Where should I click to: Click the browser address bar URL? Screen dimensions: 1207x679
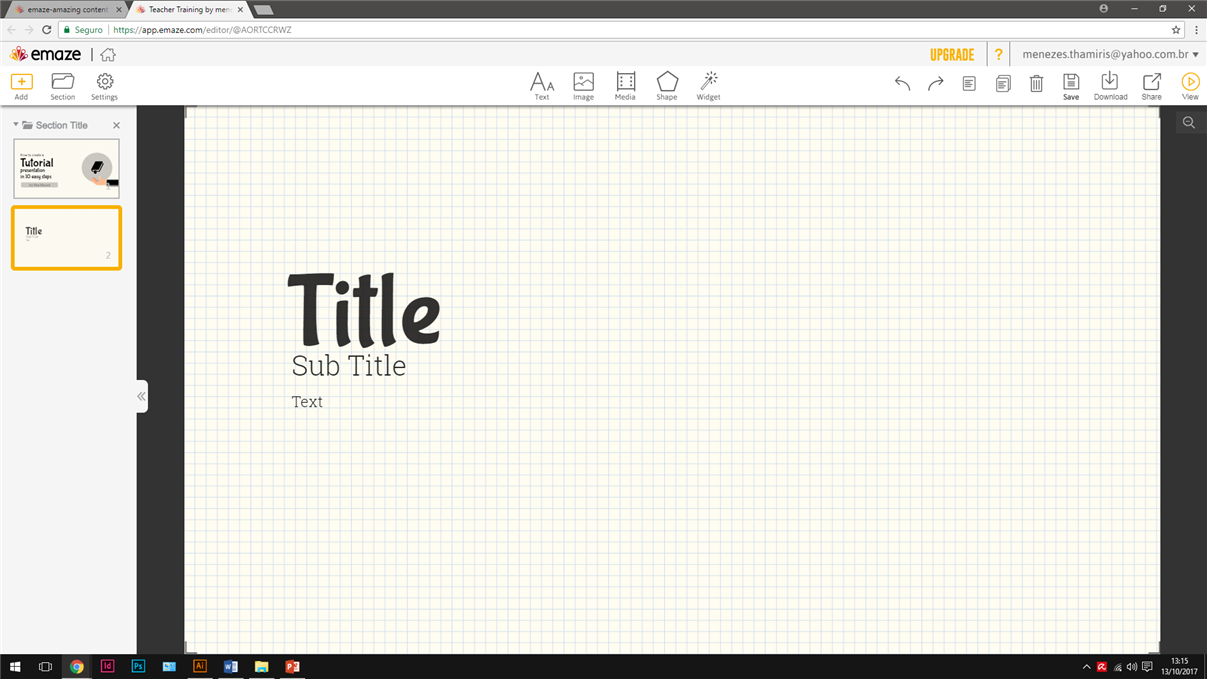coord(203,30)
